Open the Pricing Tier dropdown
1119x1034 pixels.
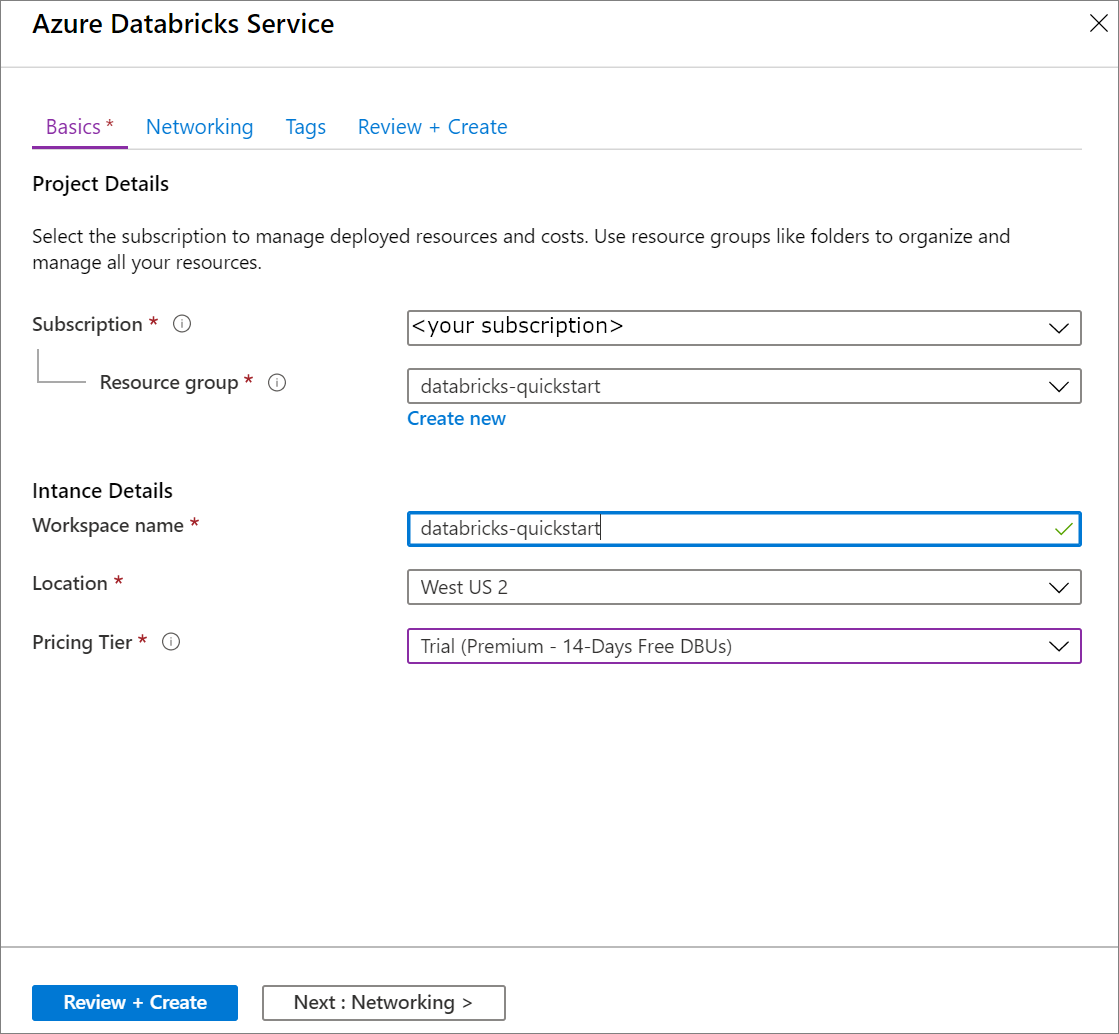[1059, 646]
